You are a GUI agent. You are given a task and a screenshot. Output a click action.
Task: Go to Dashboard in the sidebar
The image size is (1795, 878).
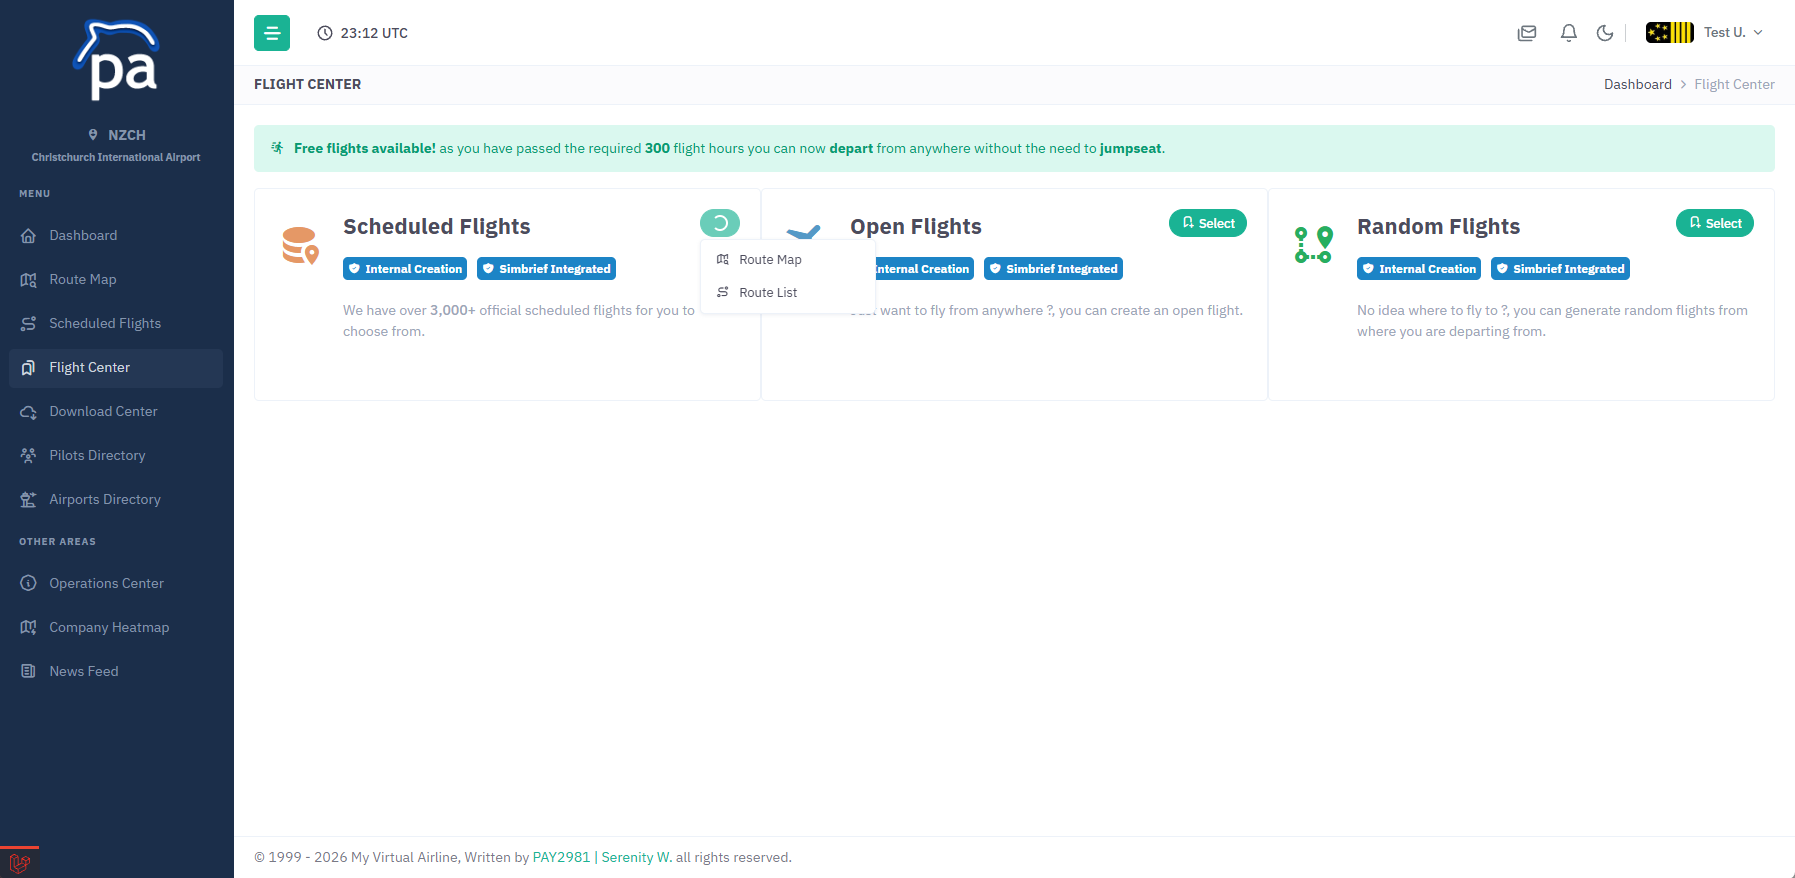(116, 235)
